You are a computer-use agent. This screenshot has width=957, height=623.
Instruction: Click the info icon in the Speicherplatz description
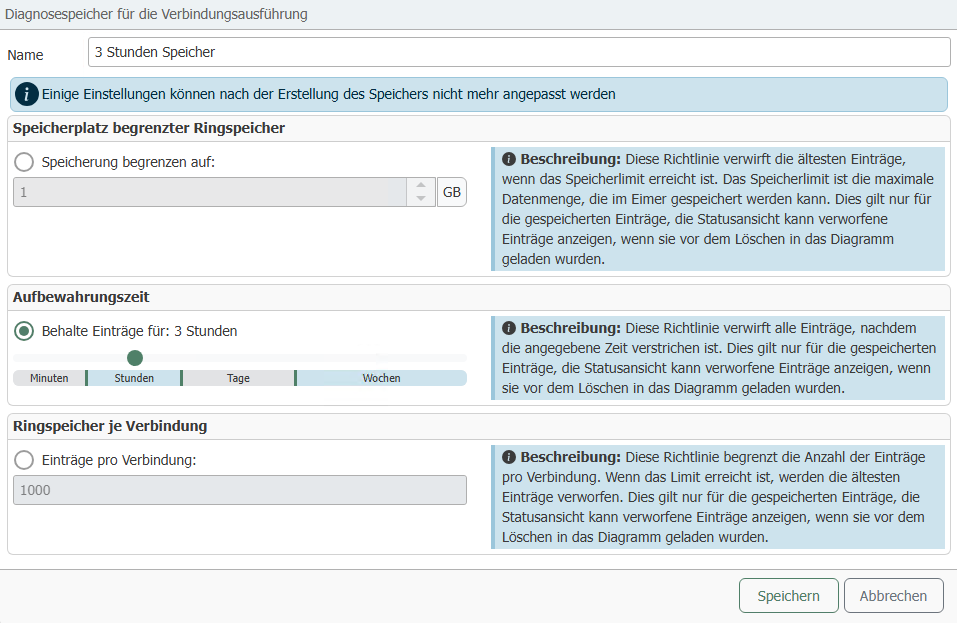pyautogui.click(x=508, y=160)
